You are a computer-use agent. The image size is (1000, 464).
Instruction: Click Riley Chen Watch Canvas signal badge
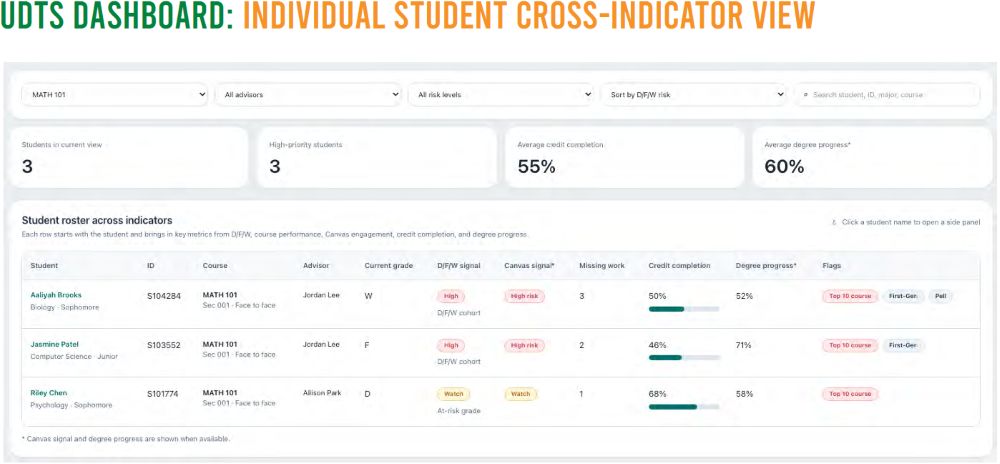pyautogui.click(x=520, y=394)
